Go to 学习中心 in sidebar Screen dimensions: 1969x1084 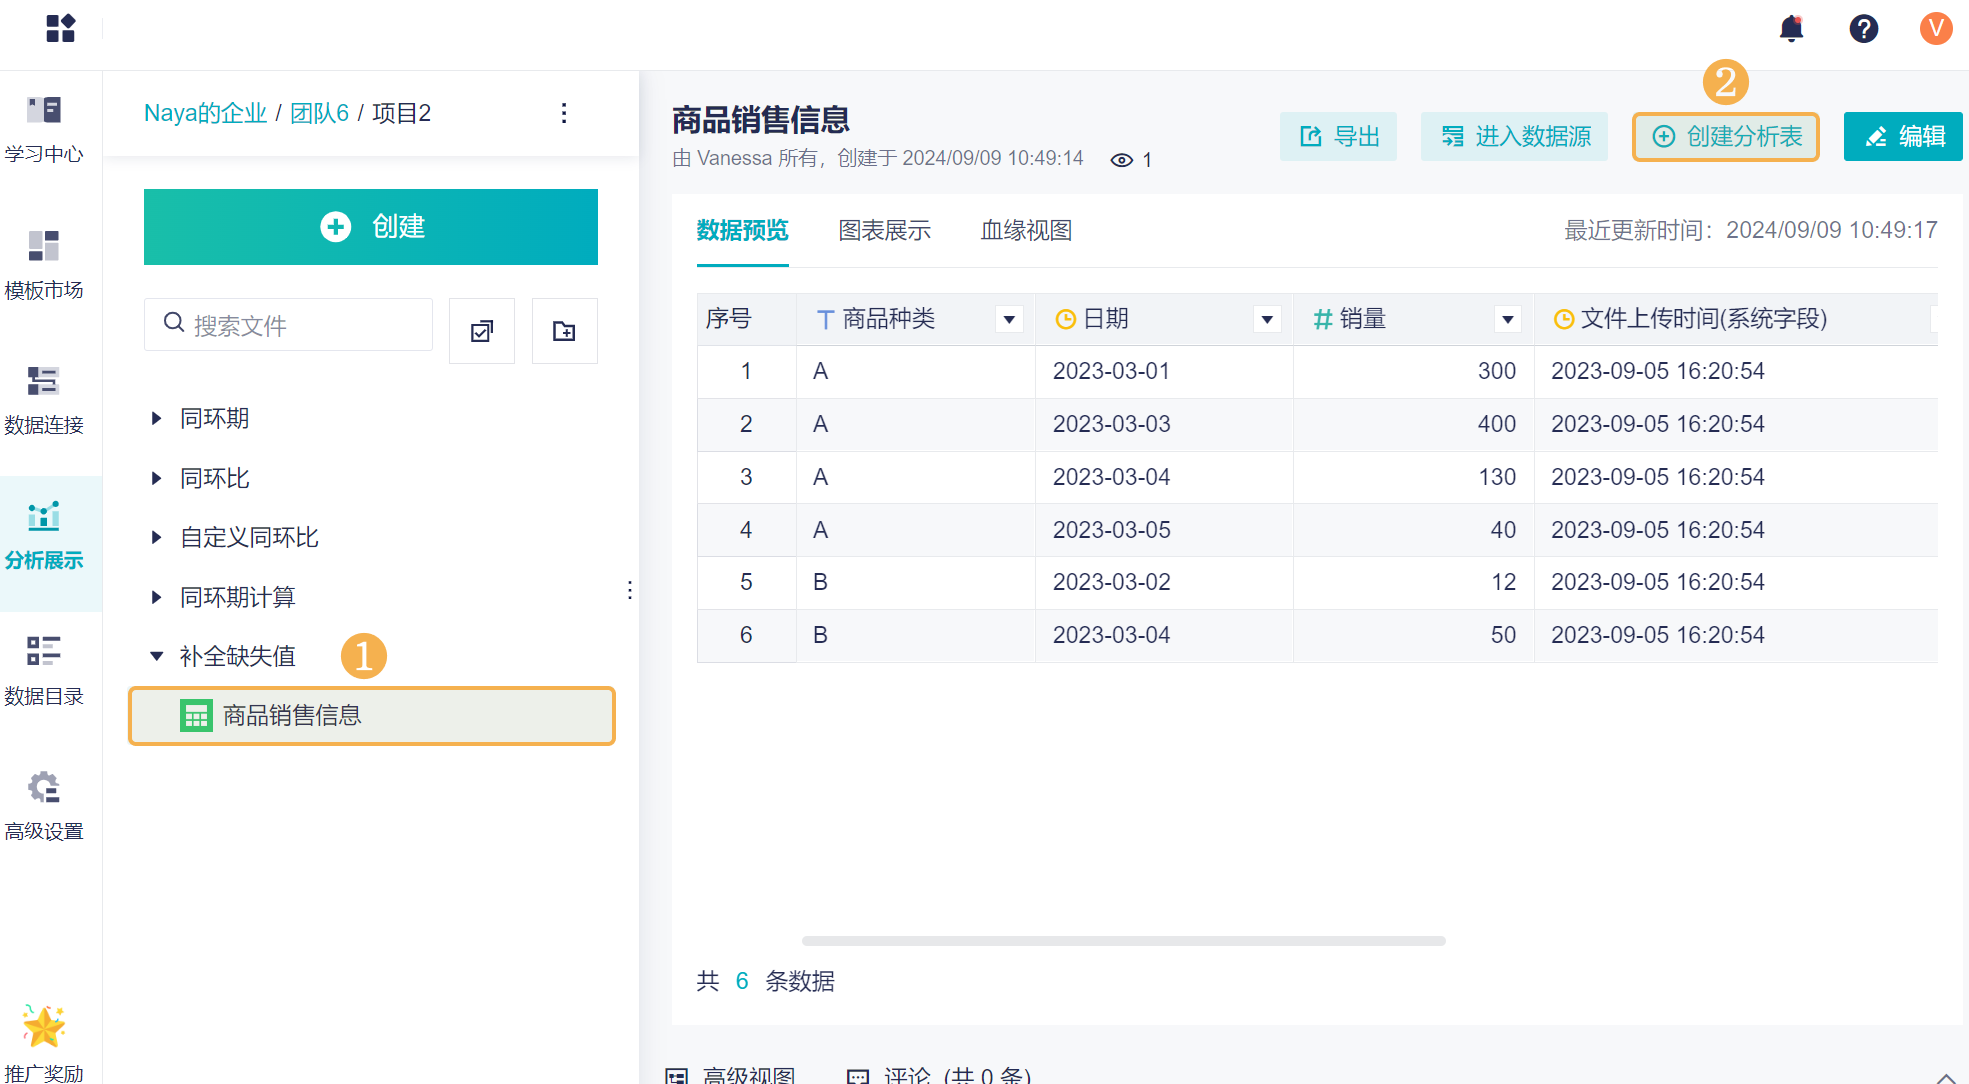(x=44, y=130)
